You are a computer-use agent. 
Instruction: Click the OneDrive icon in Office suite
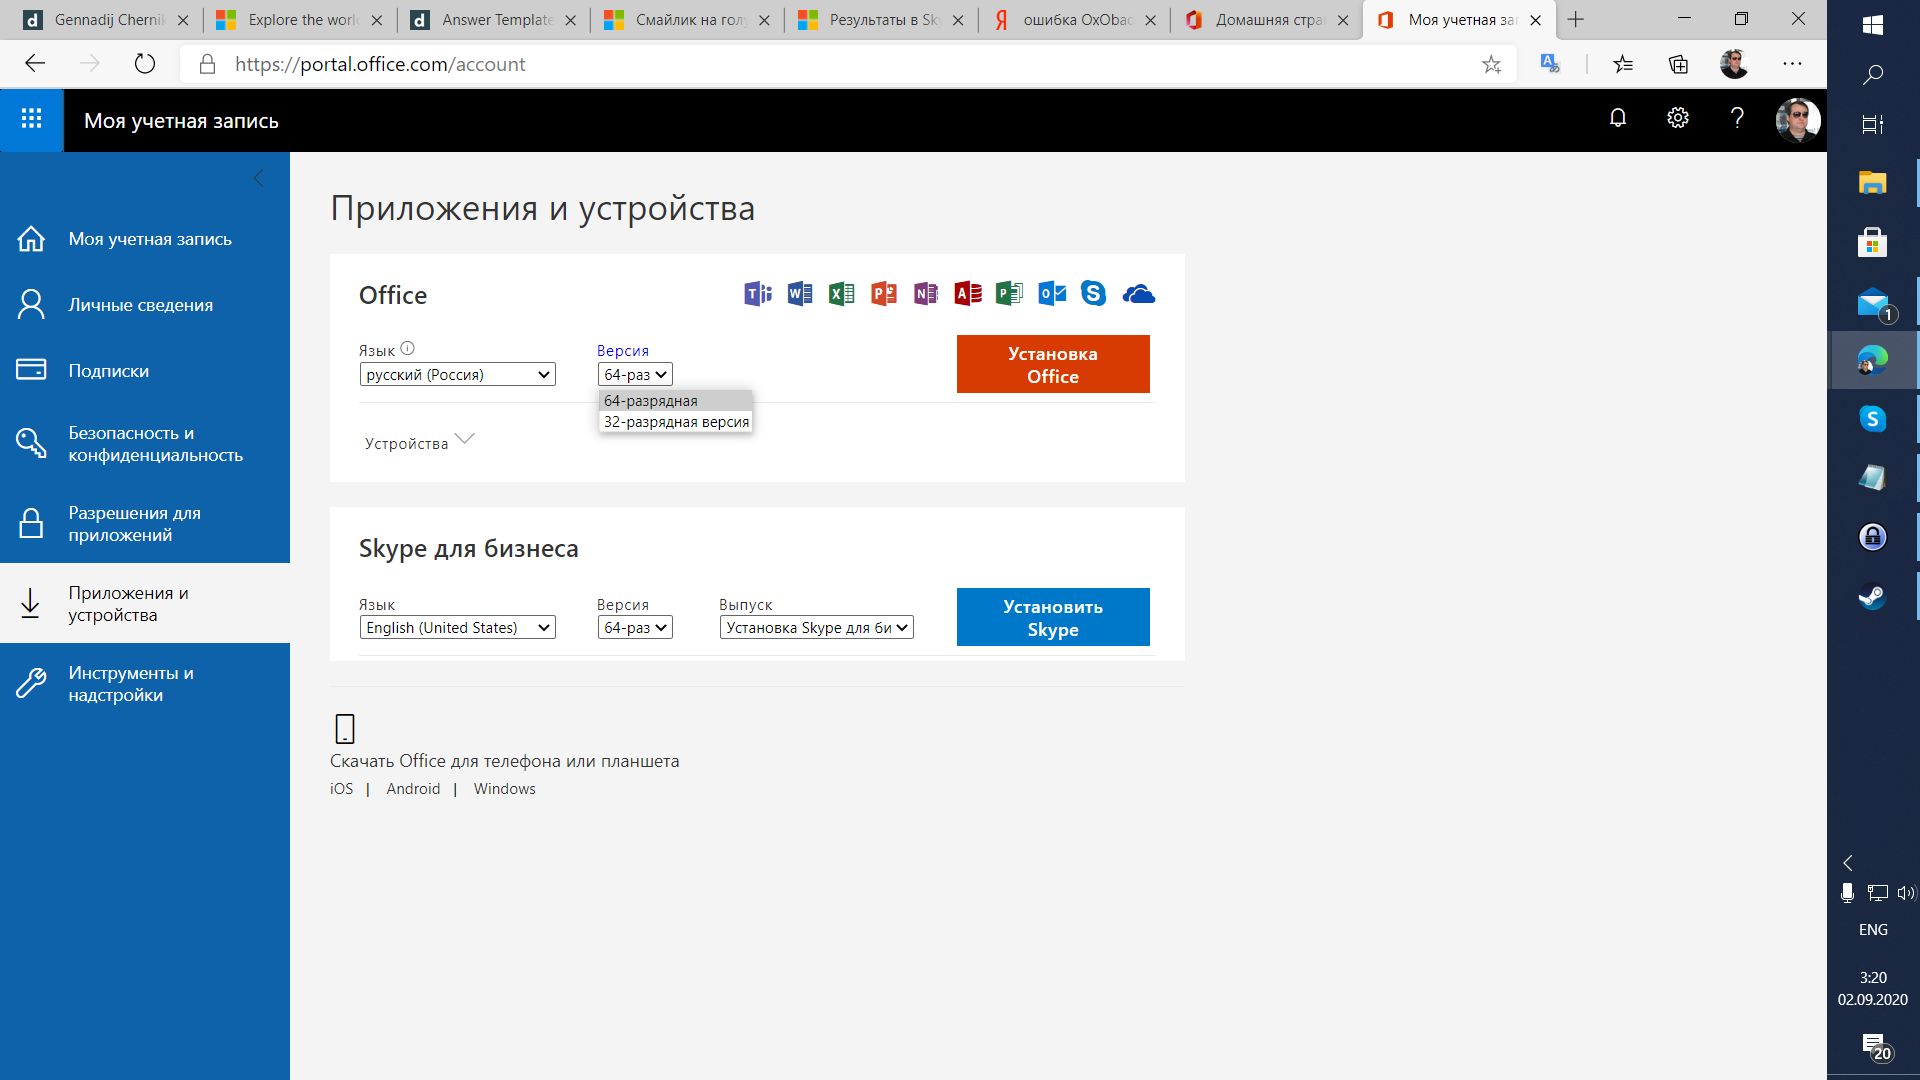click(1137, 294)
